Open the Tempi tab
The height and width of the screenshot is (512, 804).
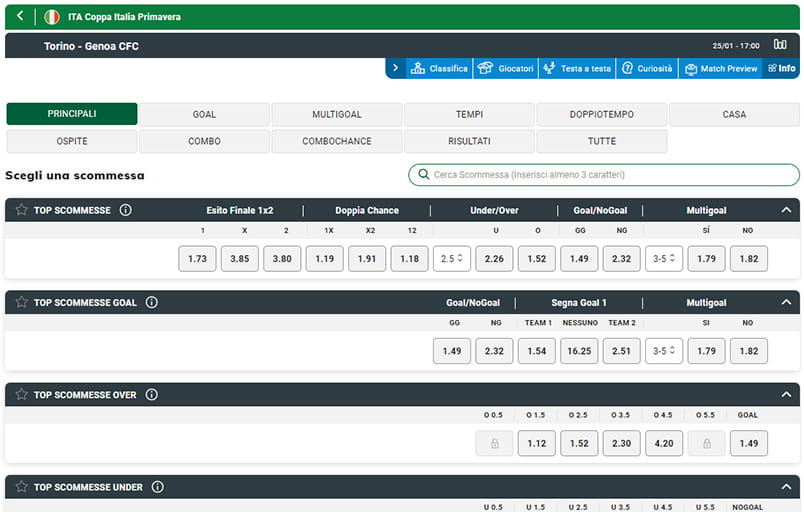pos(469,114)
